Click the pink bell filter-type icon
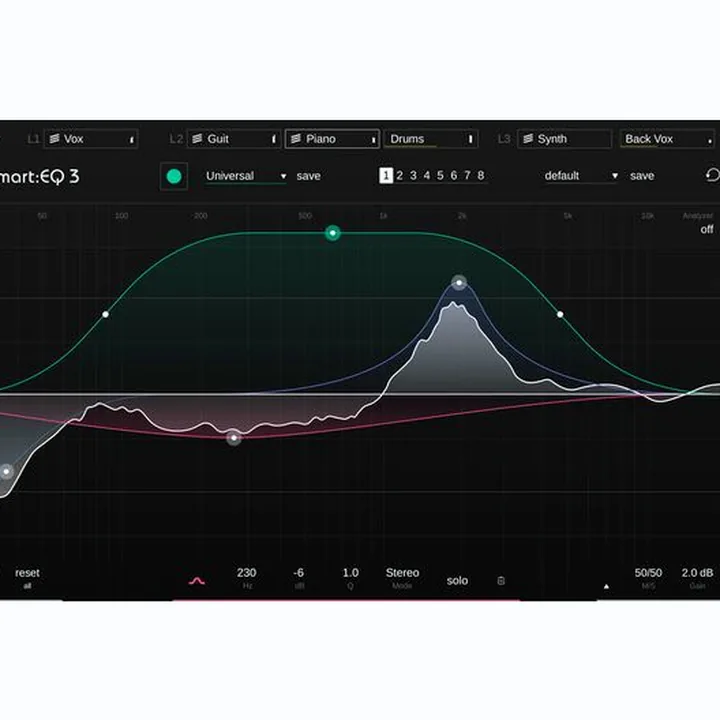The height and width of the screenshot is (720, 720). [x=197, y=581]
